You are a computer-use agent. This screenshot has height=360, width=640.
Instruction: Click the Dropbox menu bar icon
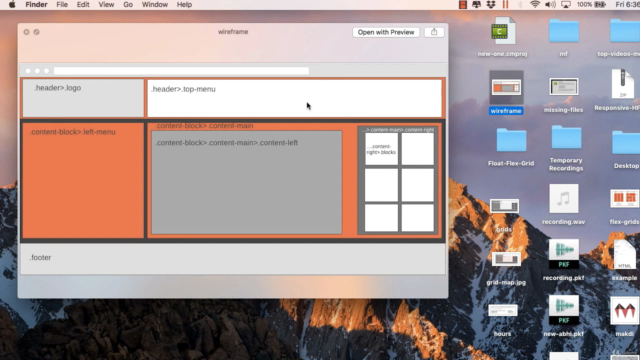coord(491,4)
